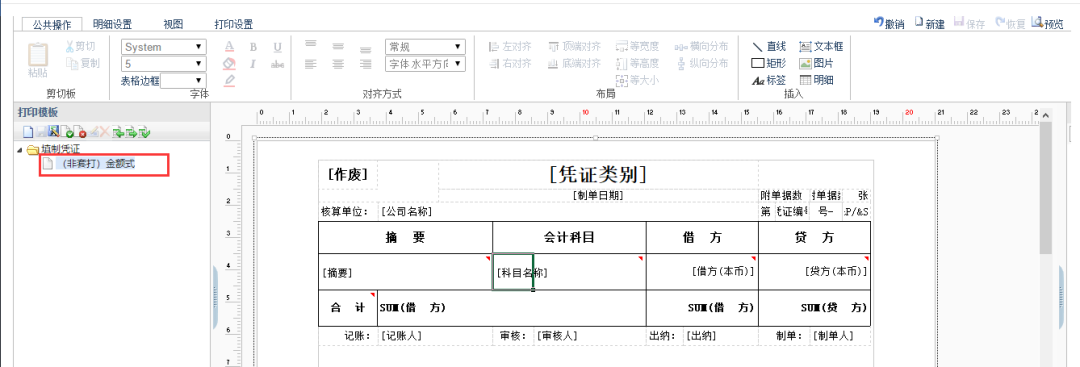Toggle italic I formatting
This screenshot has width=1080, height=367.
pyautogui.click(x=253, y=64)
